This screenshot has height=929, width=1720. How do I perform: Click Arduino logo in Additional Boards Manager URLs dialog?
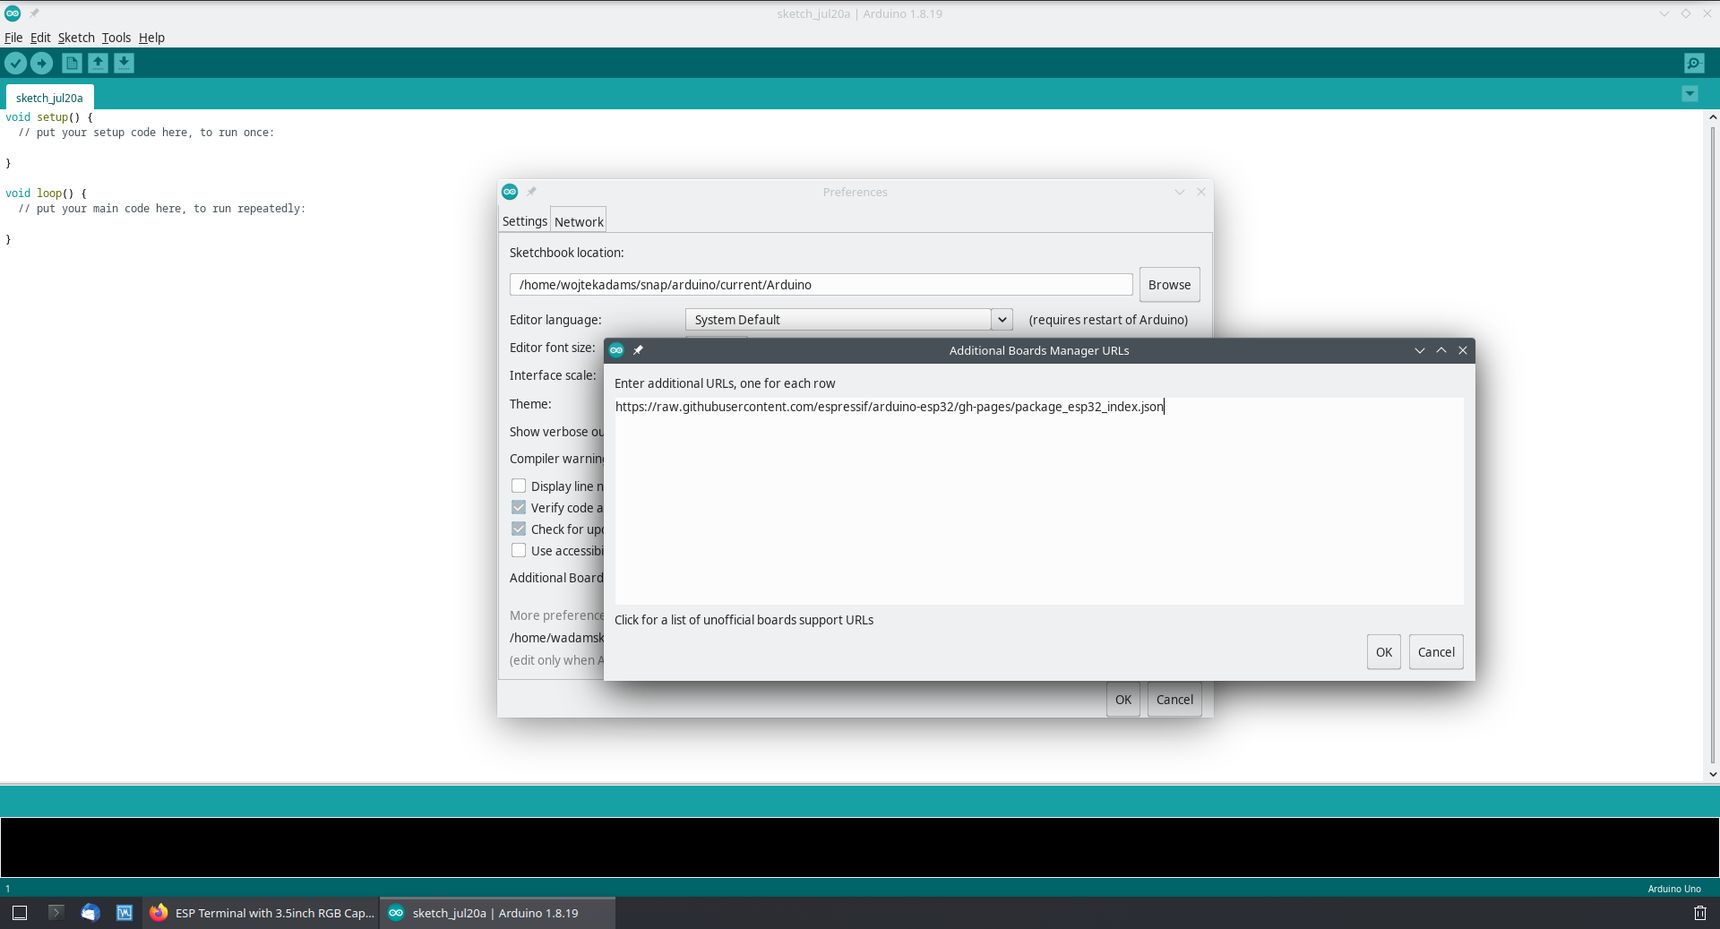617,350
